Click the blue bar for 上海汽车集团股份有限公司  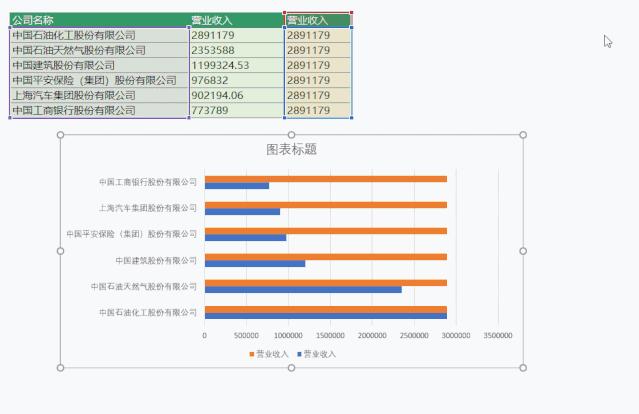point(242,212)
